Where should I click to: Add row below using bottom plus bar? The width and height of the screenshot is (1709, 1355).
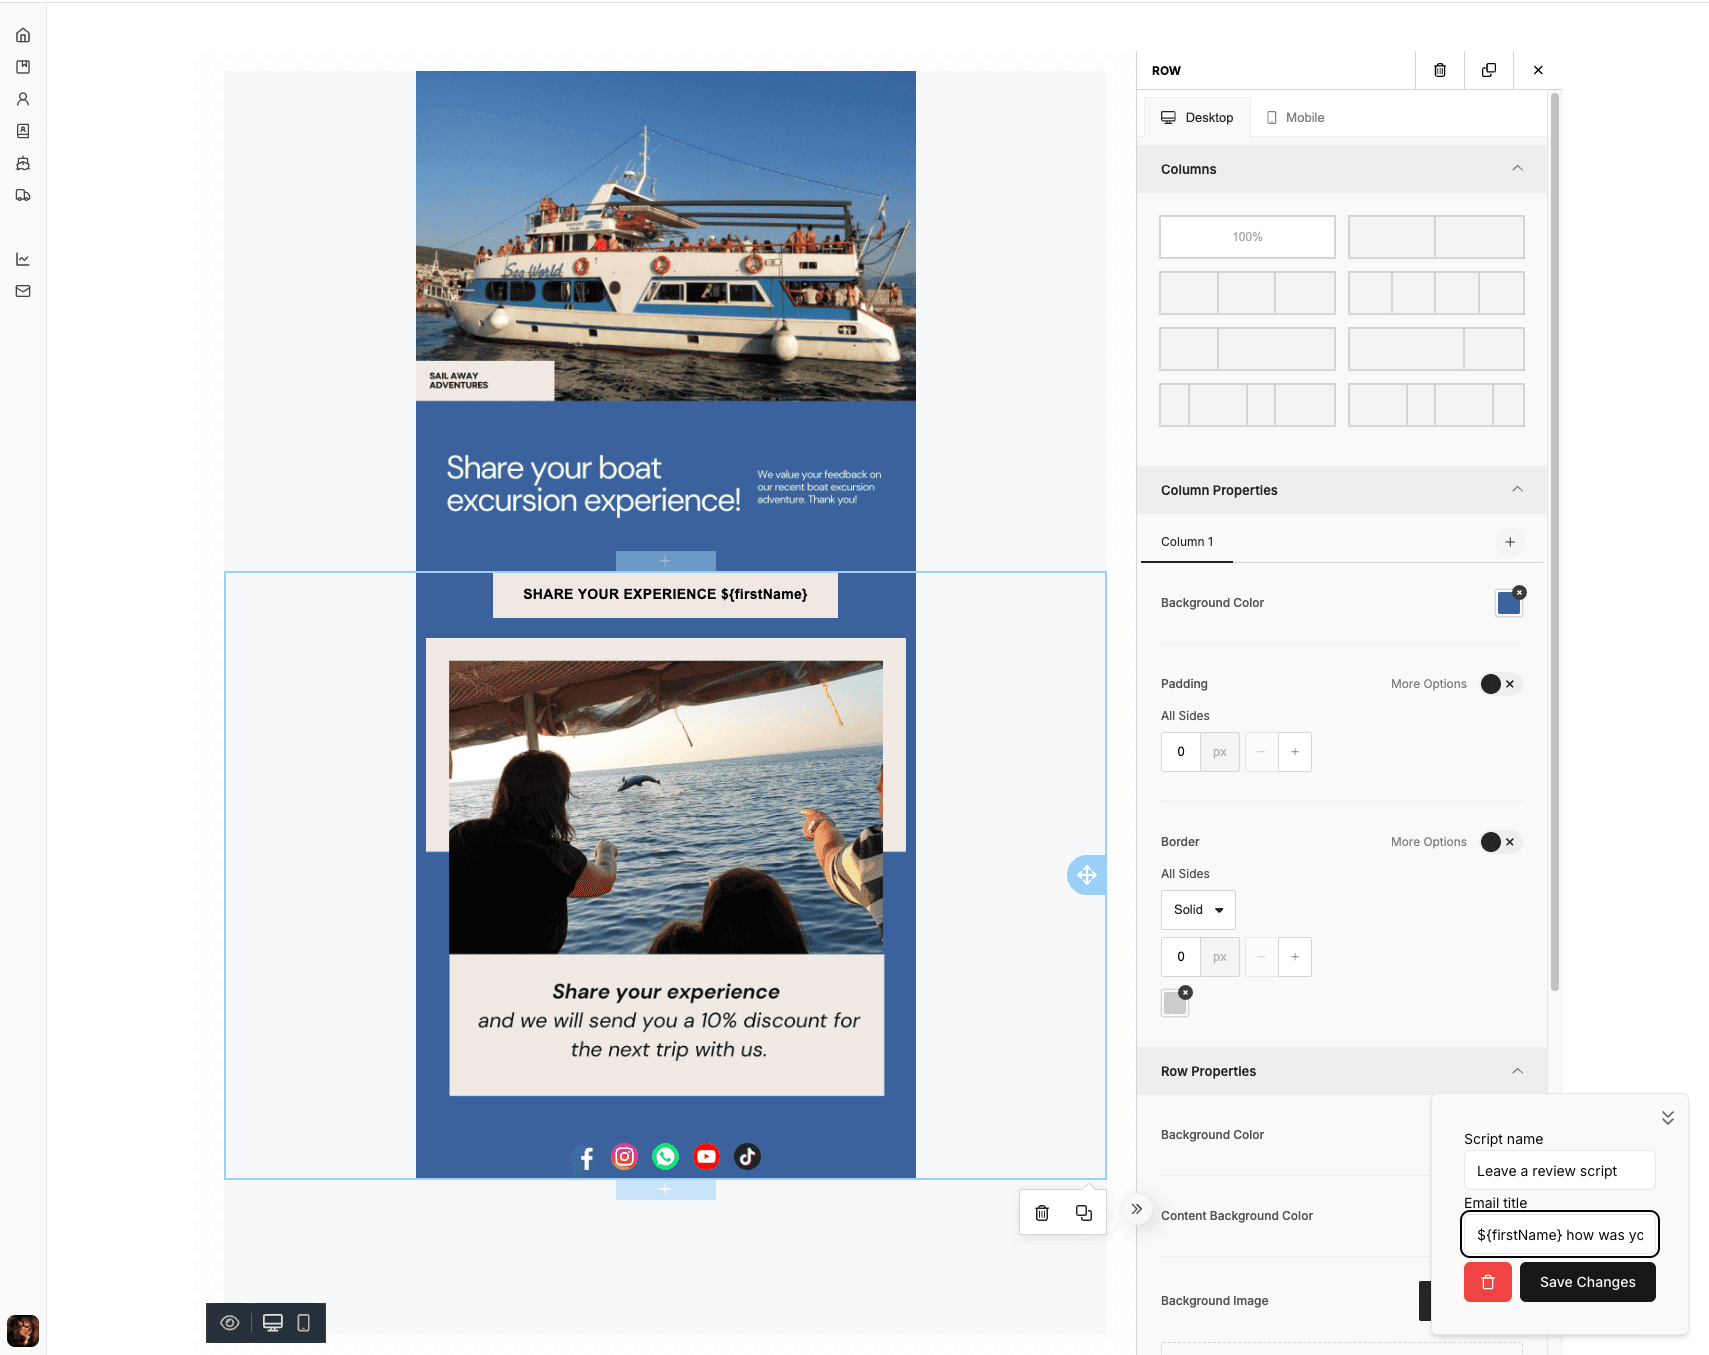[x=666, y=1190]
